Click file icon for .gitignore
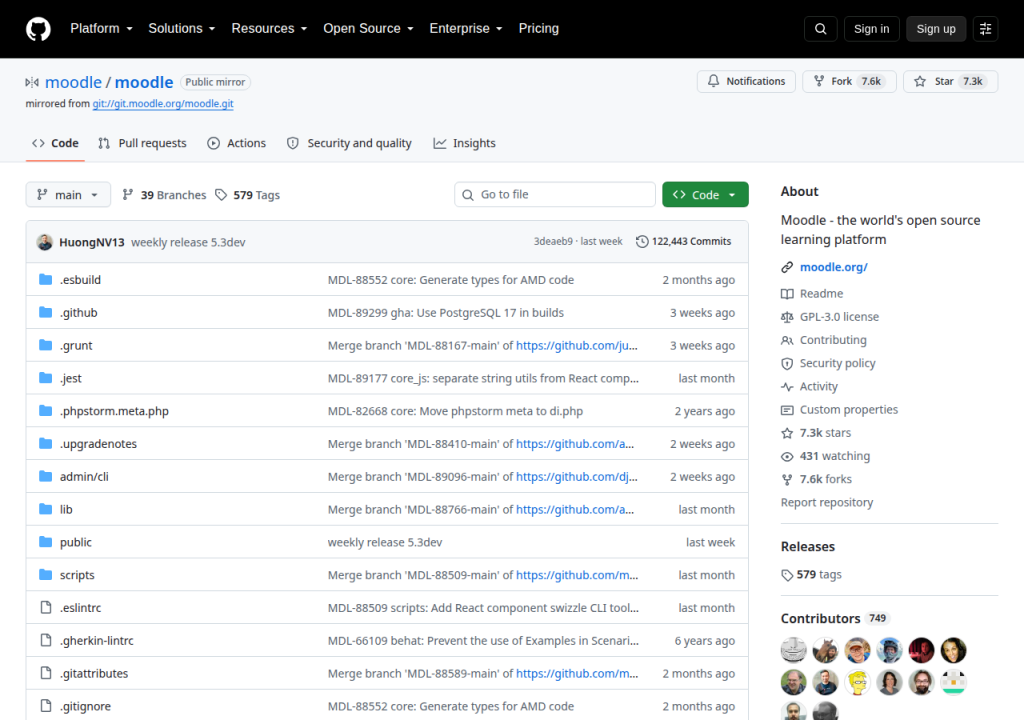The image size is (1024, 720). point(46,706)
